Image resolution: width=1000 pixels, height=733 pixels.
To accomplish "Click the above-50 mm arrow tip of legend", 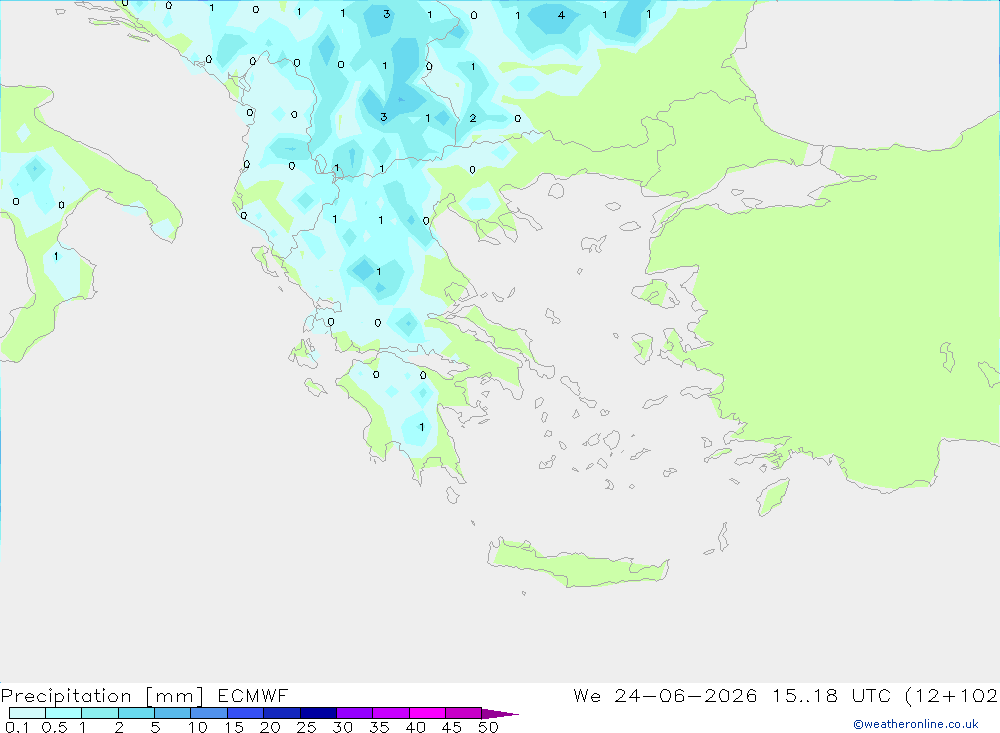I will tap(499, 714).
